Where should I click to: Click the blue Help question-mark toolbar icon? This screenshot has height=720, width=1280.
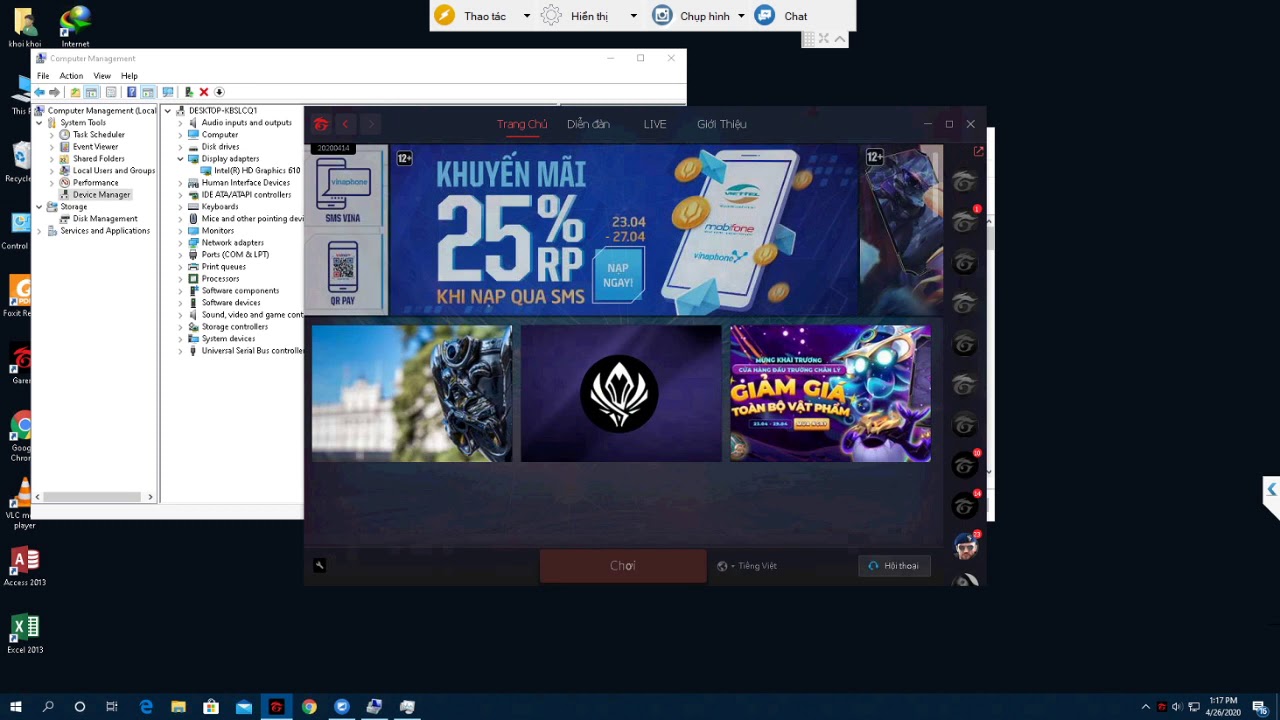(x=131, y=92)
